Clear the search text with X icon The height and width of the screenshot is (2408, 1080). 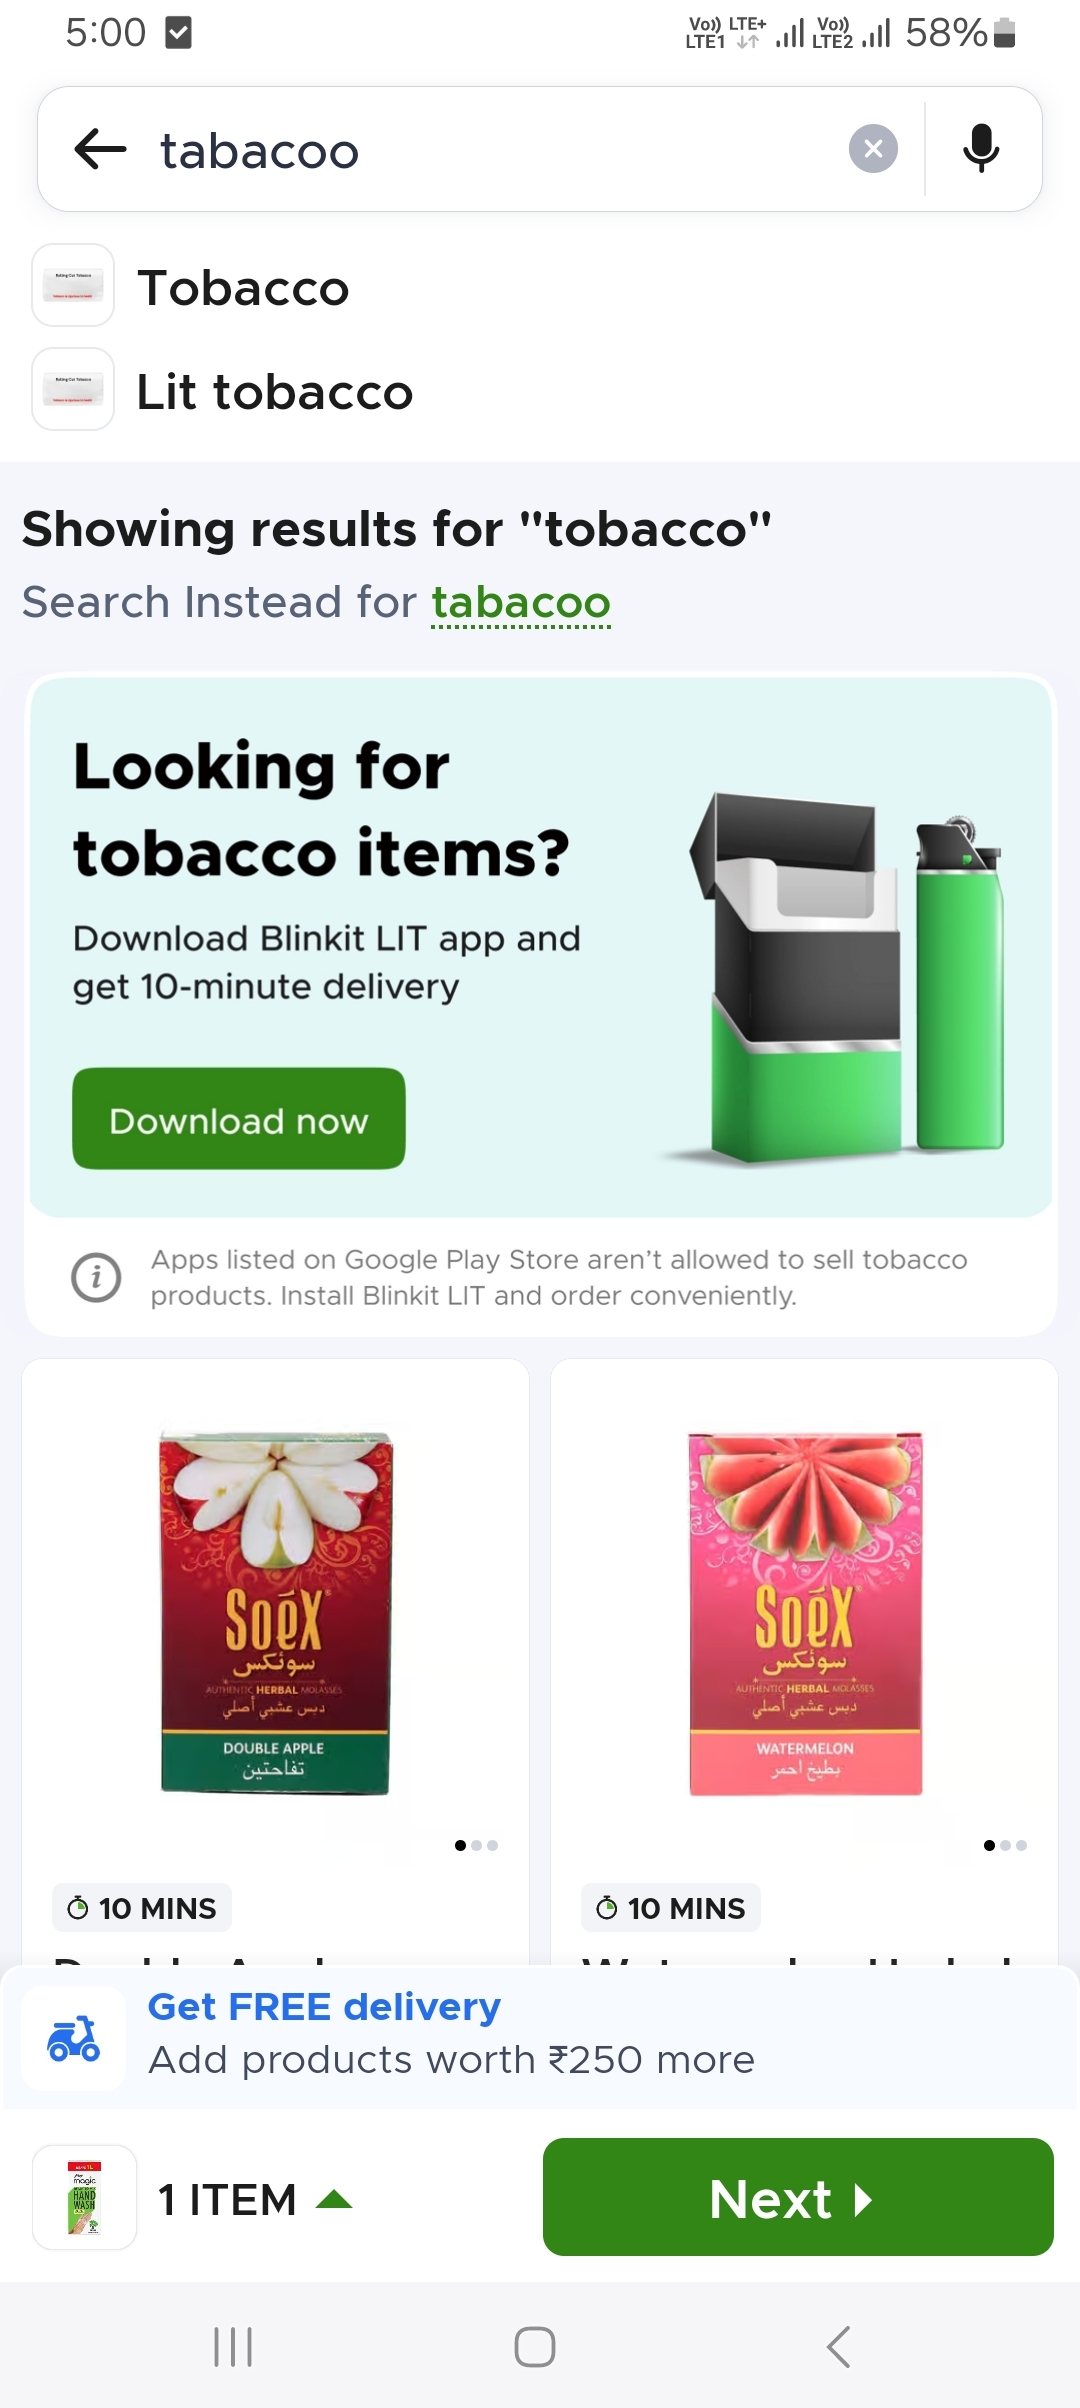tap(873, 149)
